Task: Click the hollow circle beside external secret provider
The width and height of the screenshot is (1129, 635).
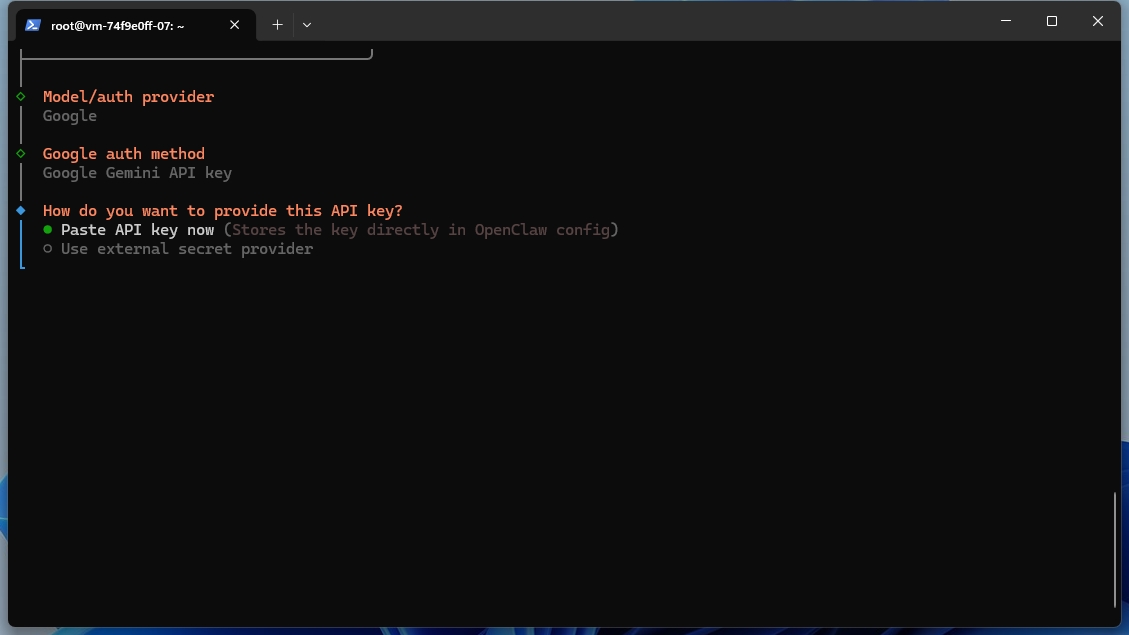Action: (46, 248)
